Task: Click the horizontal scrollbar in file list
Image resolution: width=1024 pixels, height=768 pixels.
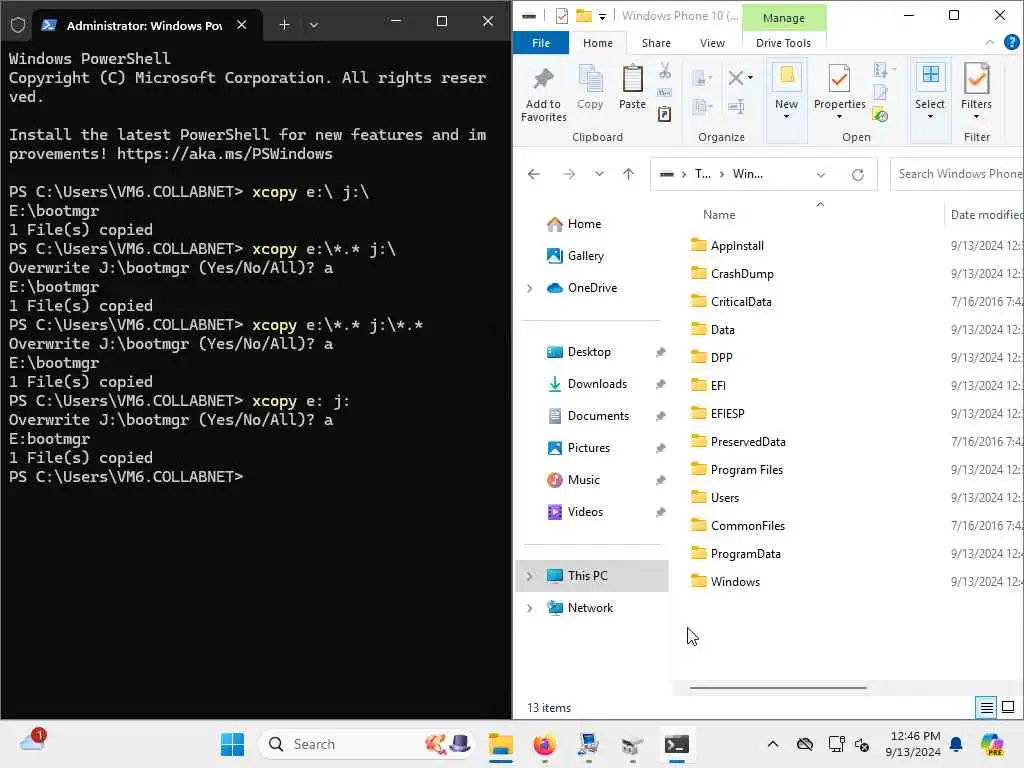Action: pos(778,688)
